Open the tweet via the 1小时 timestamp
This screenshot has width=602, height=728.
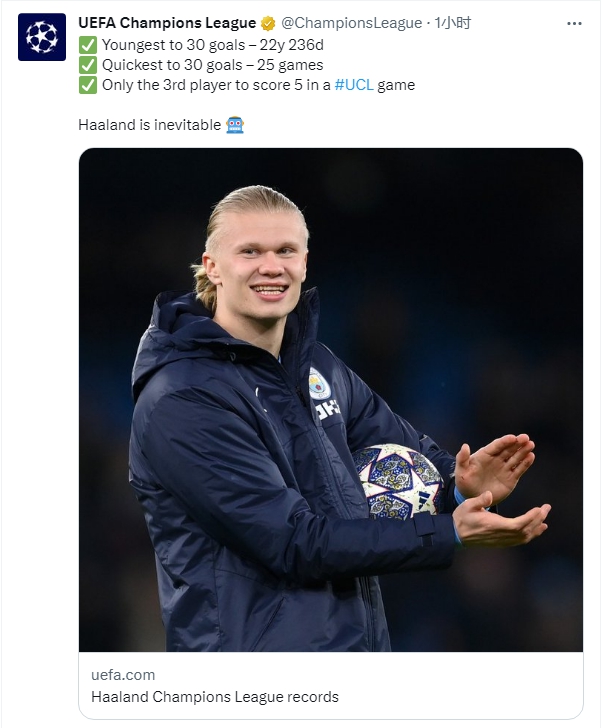coord(451,23)
